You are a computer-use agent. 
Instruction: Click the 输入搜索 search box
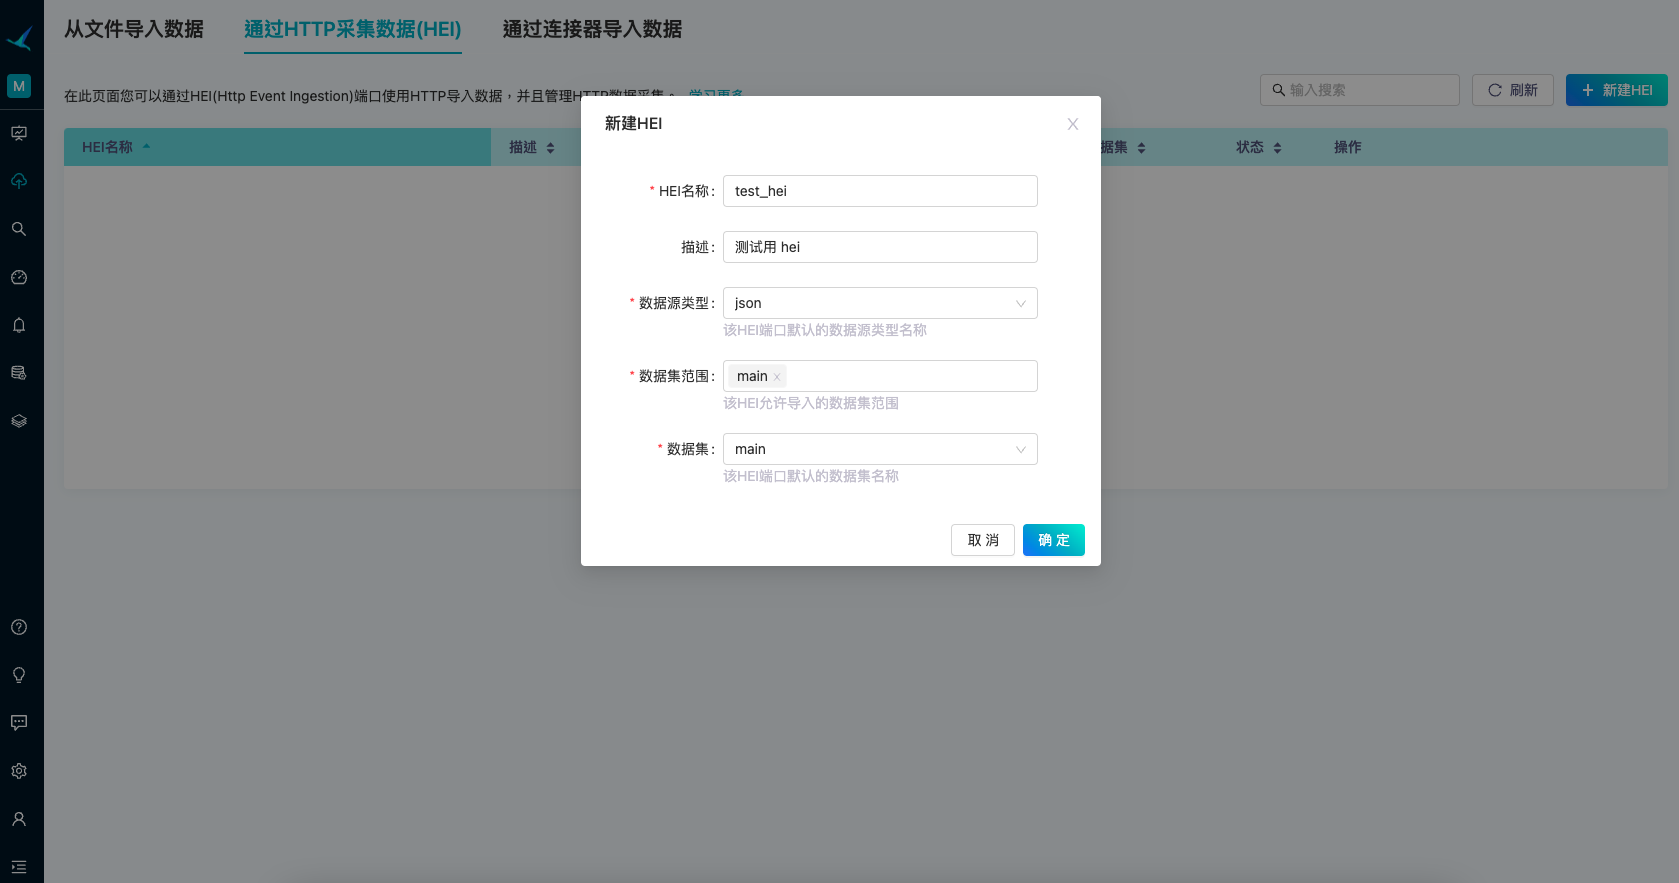[1360, 90]
